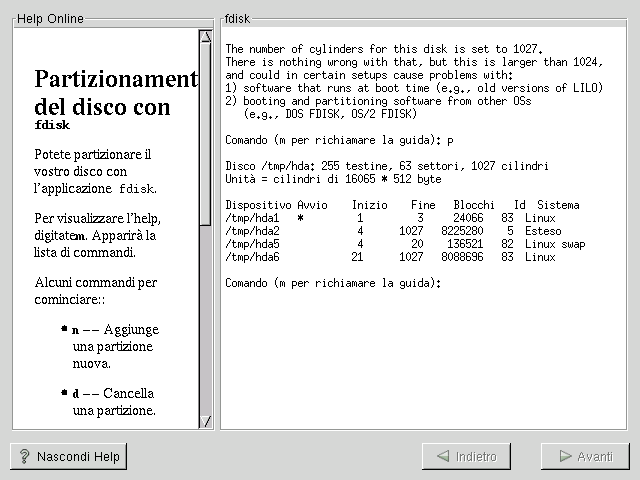Hide the help panel with Nascondi Help
This screenshot has height=480, width=640.
pos(68,457)
